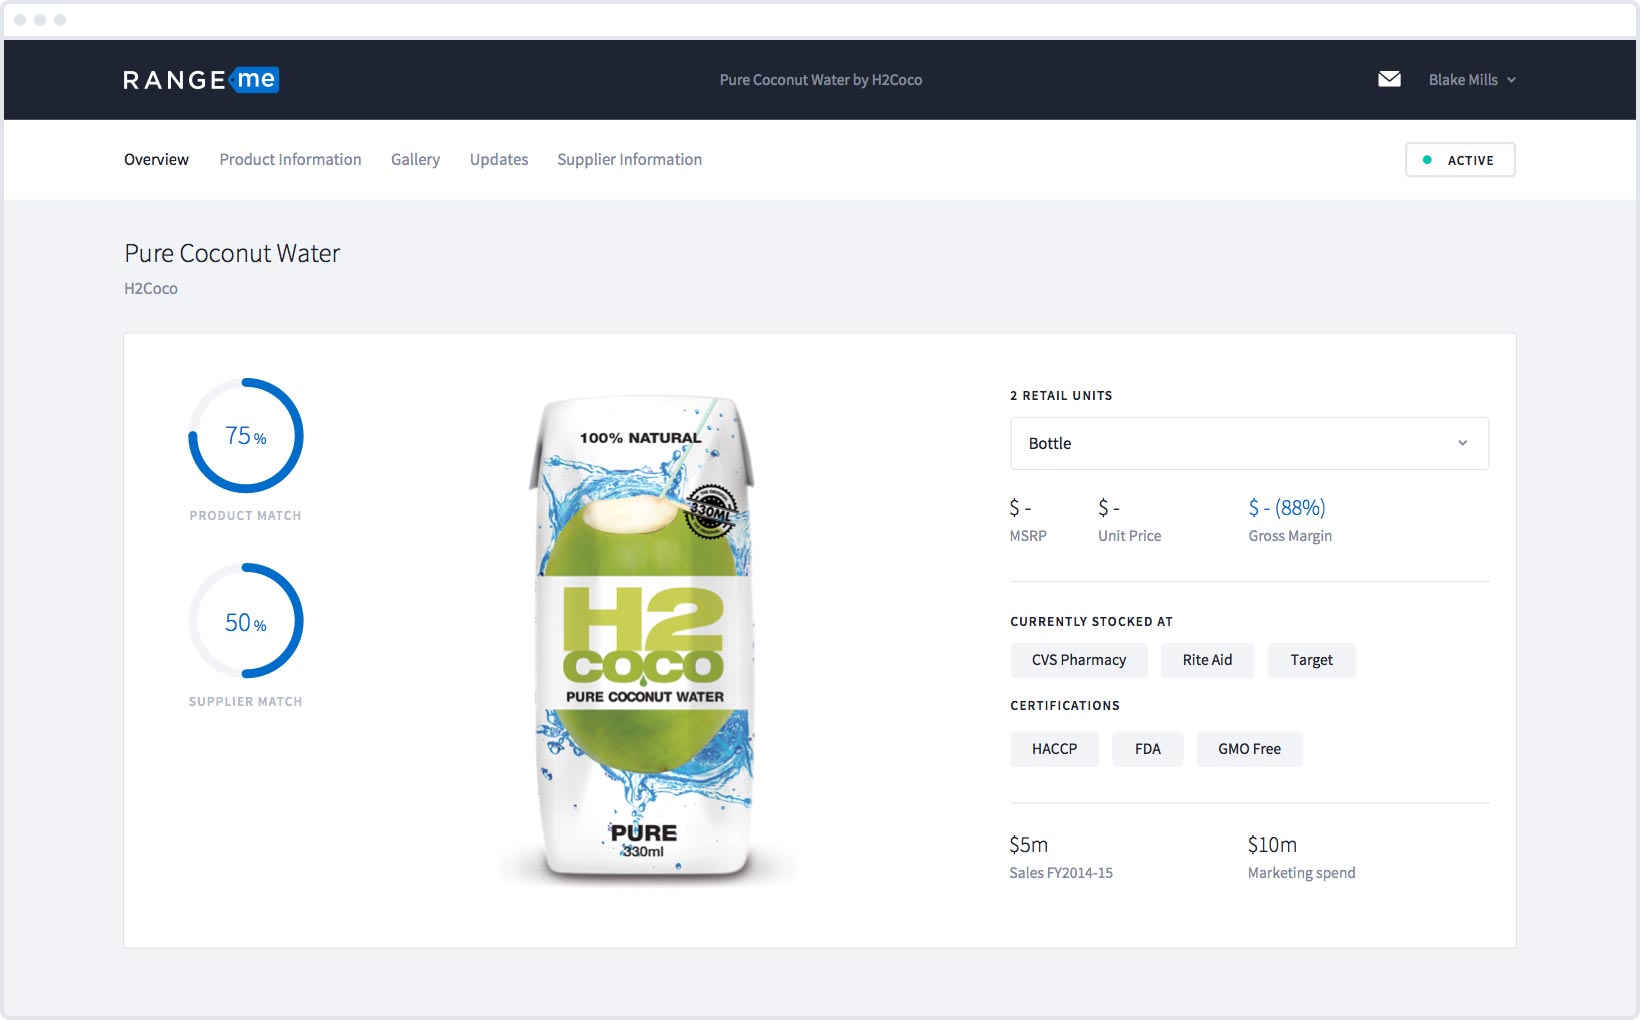Open messages via the envelope icon
This screenshot has height=1020, width=1640.
coord(1389,77)
